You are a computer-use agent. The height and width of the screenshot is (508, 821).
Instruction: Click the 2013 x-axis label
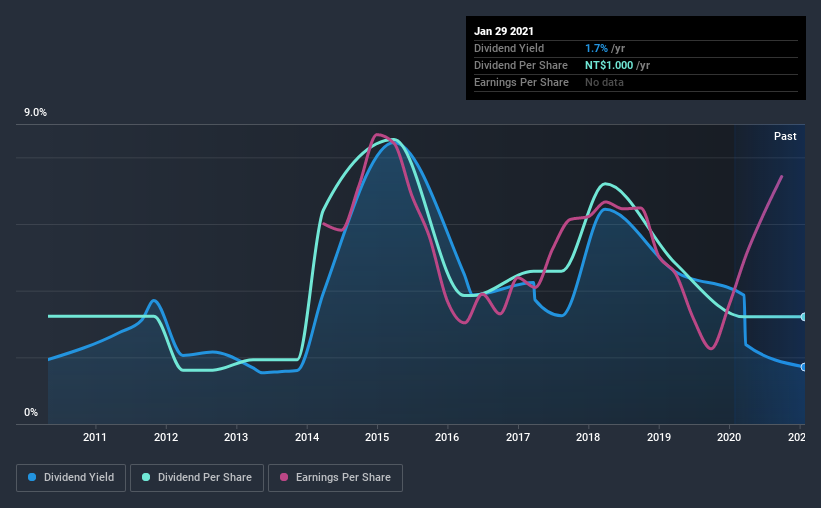(x=236, y=437)
